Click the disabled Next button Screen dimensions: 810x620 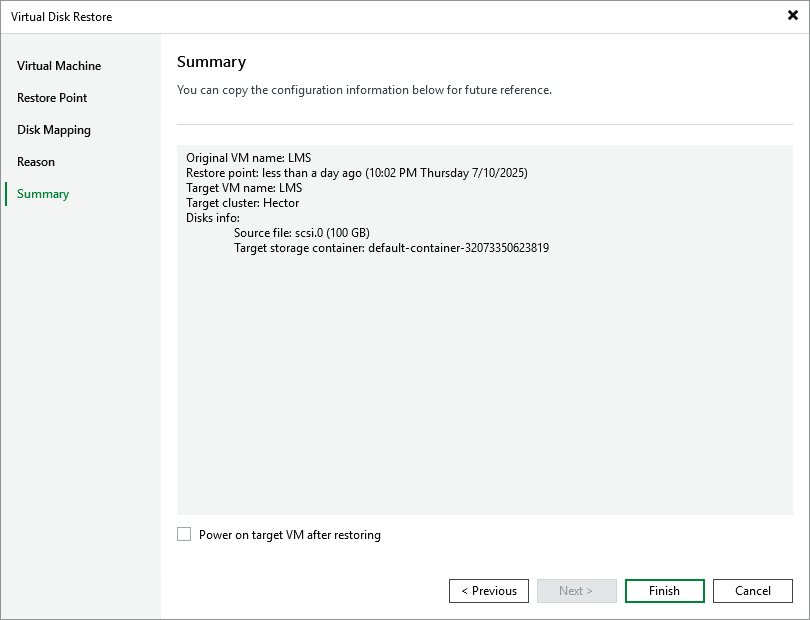coord(576,590)
